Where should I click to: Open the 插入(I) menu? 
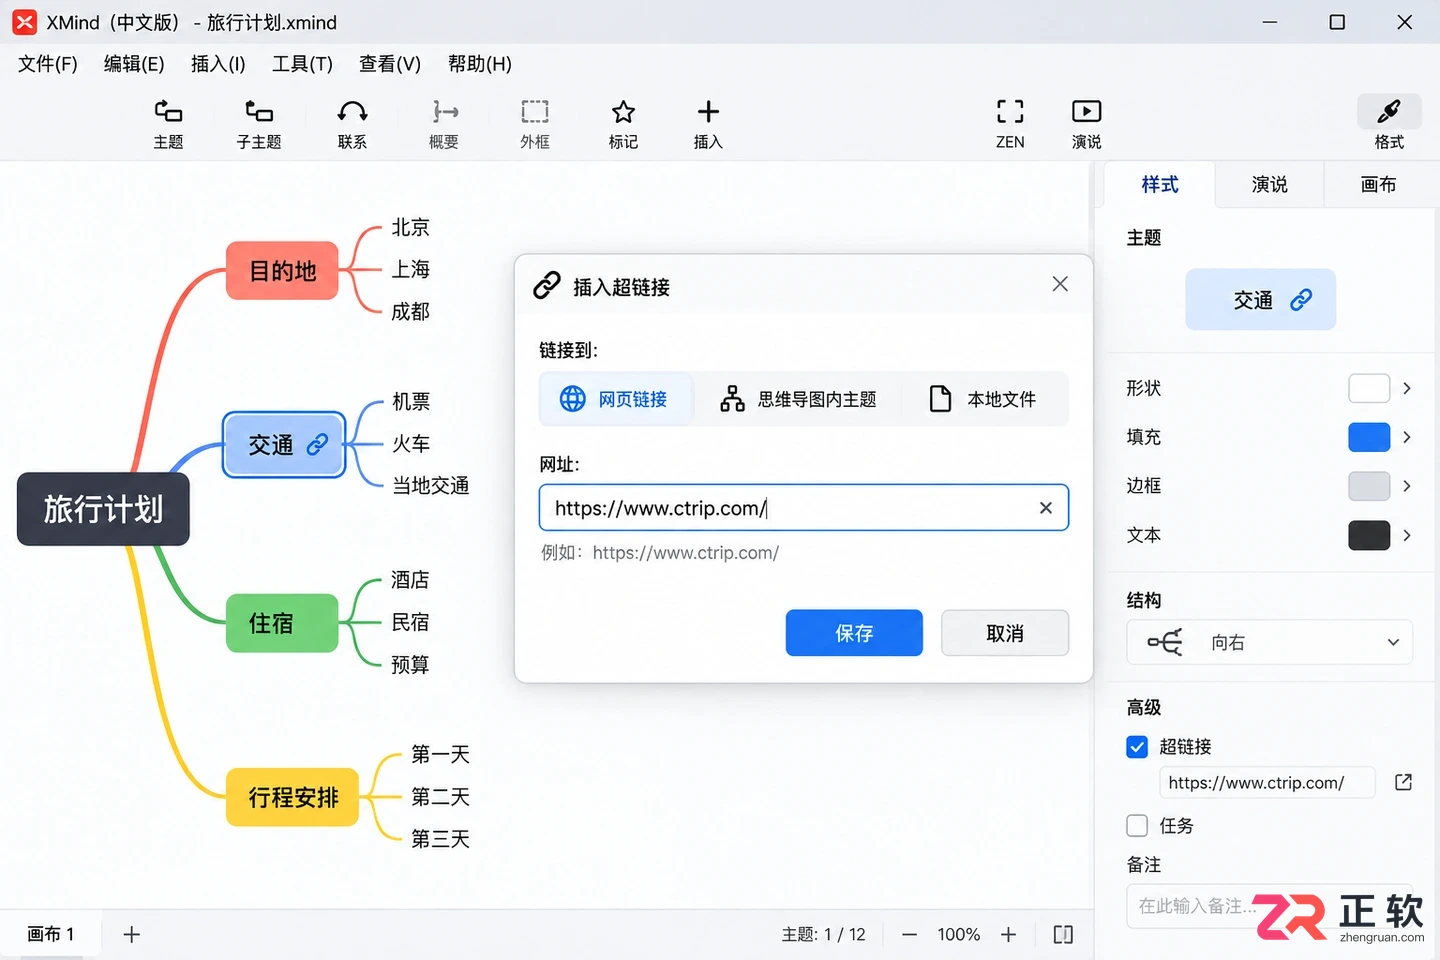[218, 64]
